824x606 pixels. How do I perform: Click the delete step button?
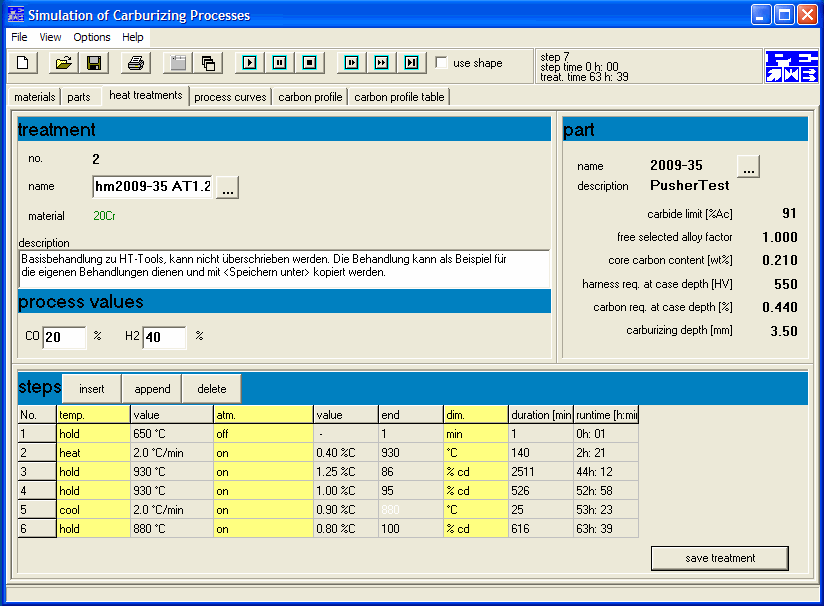(212, 389)
